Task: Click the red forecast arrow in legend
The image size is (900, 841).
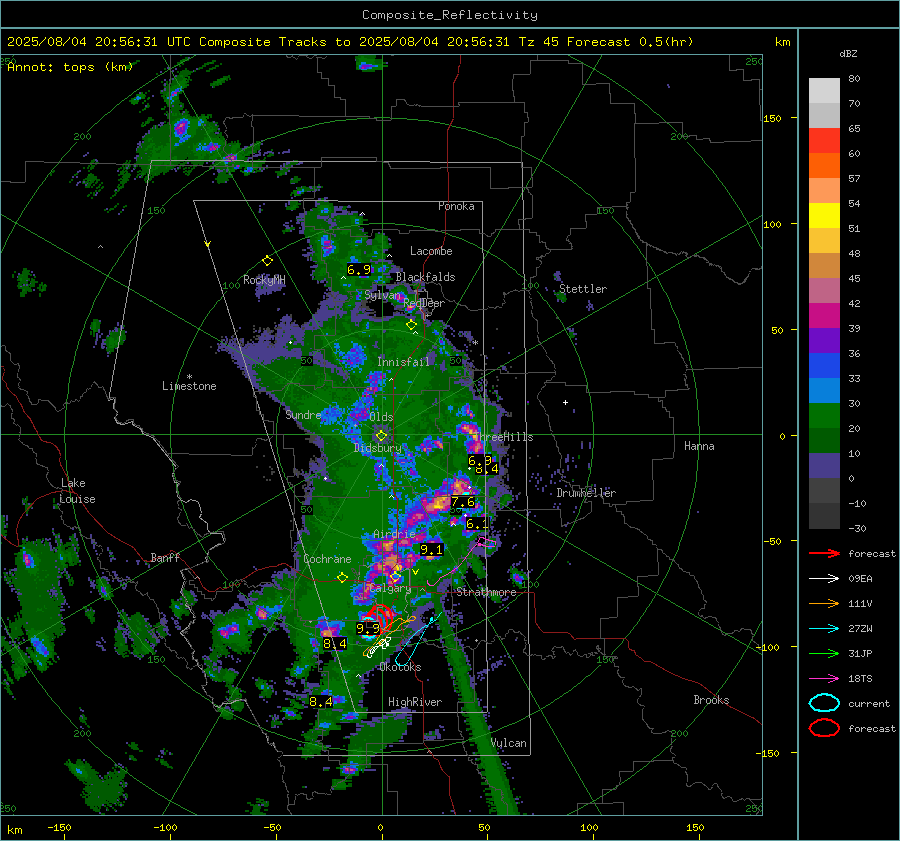Action: click(x=824, y=553)
